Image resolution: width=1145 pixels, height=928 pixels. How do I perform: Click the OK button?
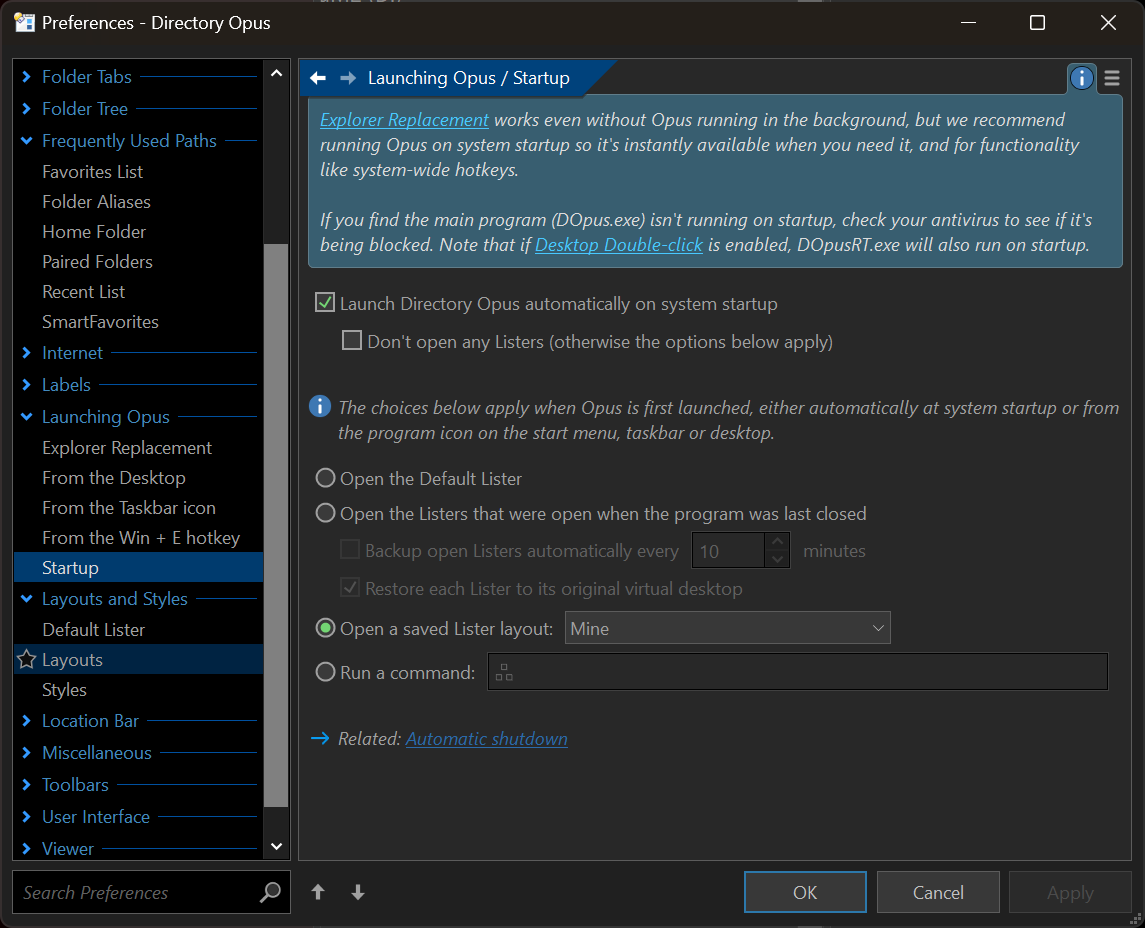click(805, 891)
